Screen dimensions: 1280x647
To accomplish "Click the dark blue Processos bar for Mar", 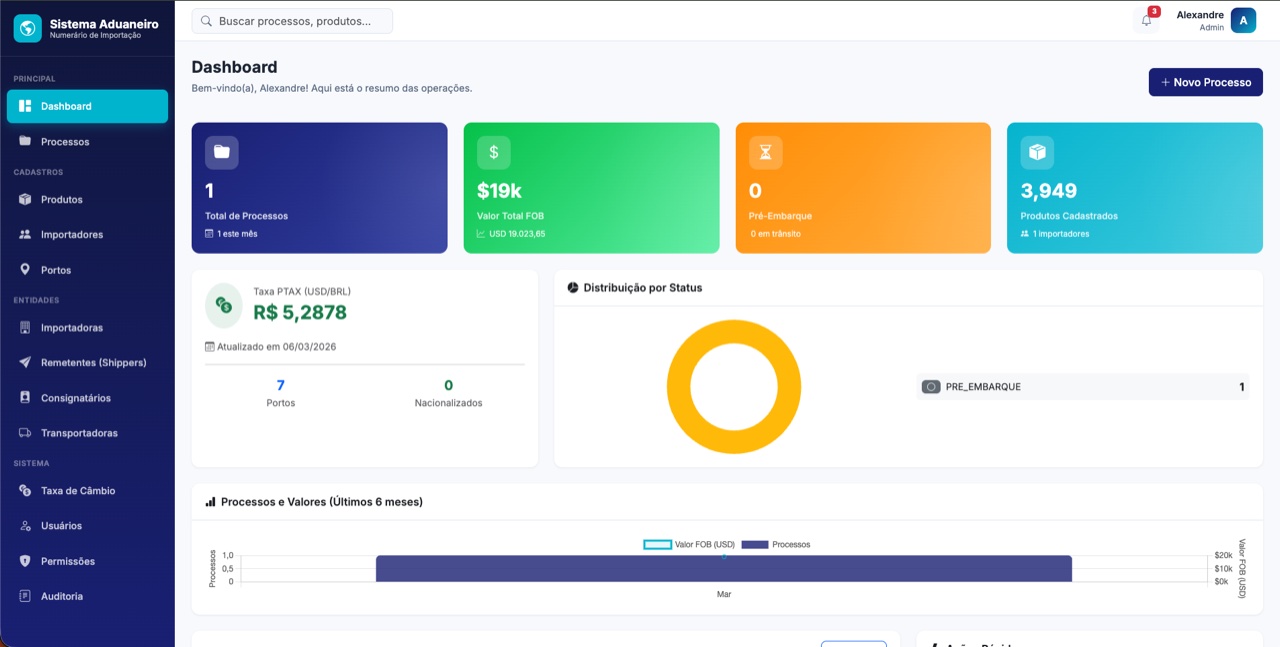I will tap(724, 568).
